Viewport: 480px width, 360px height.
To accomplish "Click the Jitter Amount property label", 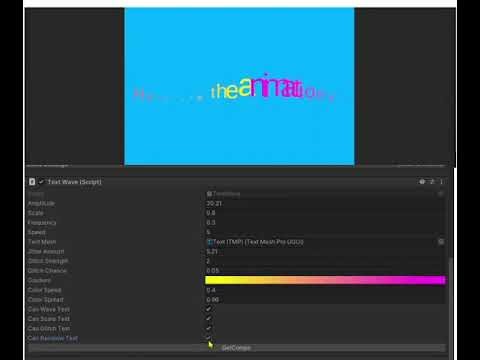I will (46, 251).
